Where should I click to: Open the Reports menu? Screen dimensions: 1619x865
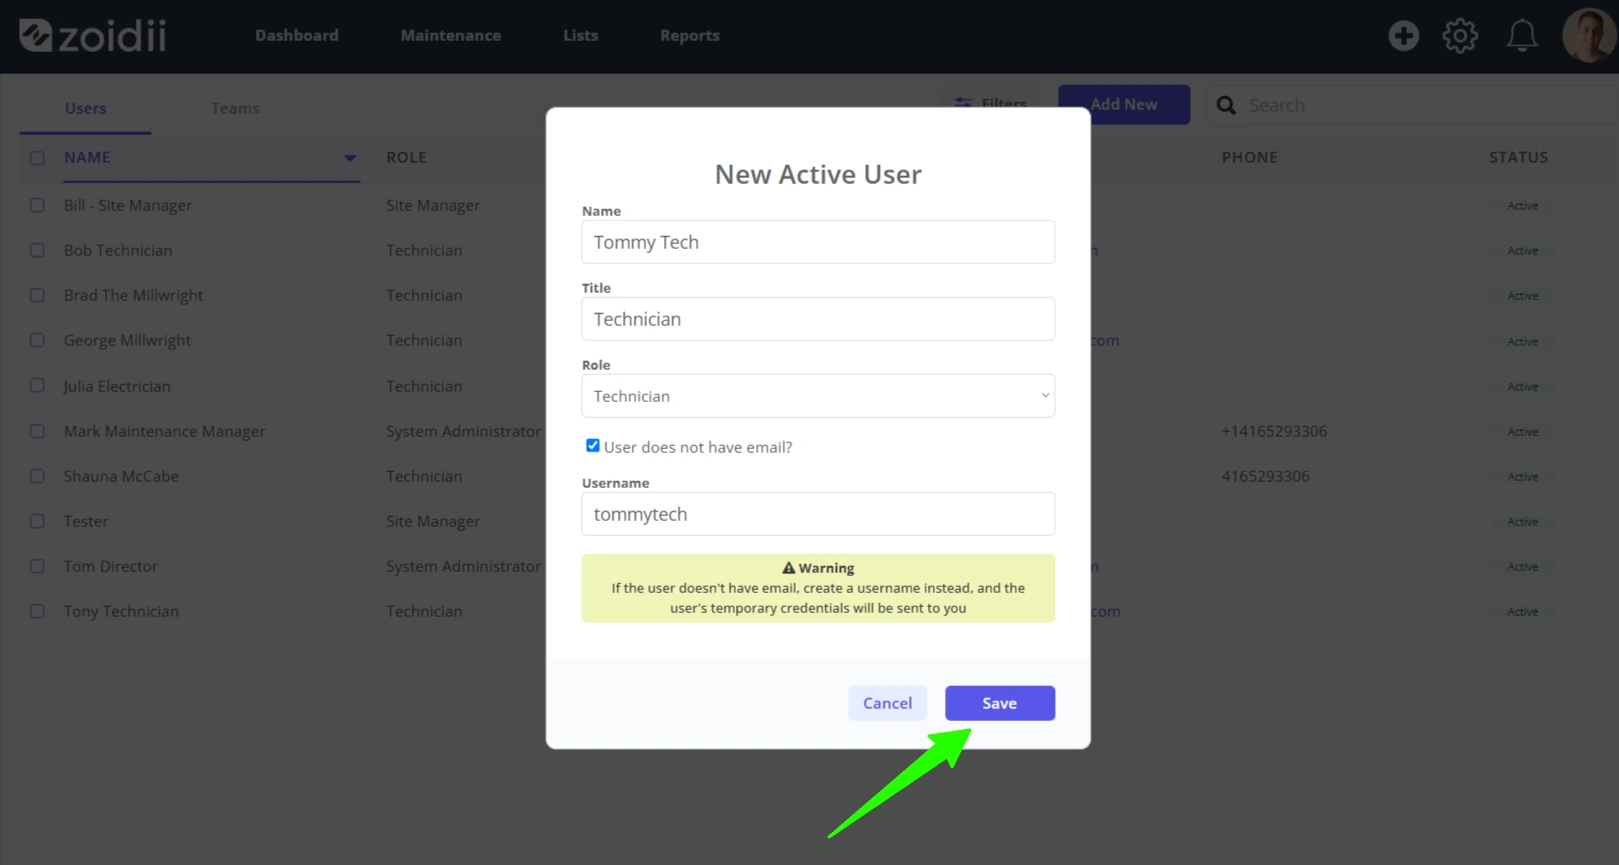690,35
